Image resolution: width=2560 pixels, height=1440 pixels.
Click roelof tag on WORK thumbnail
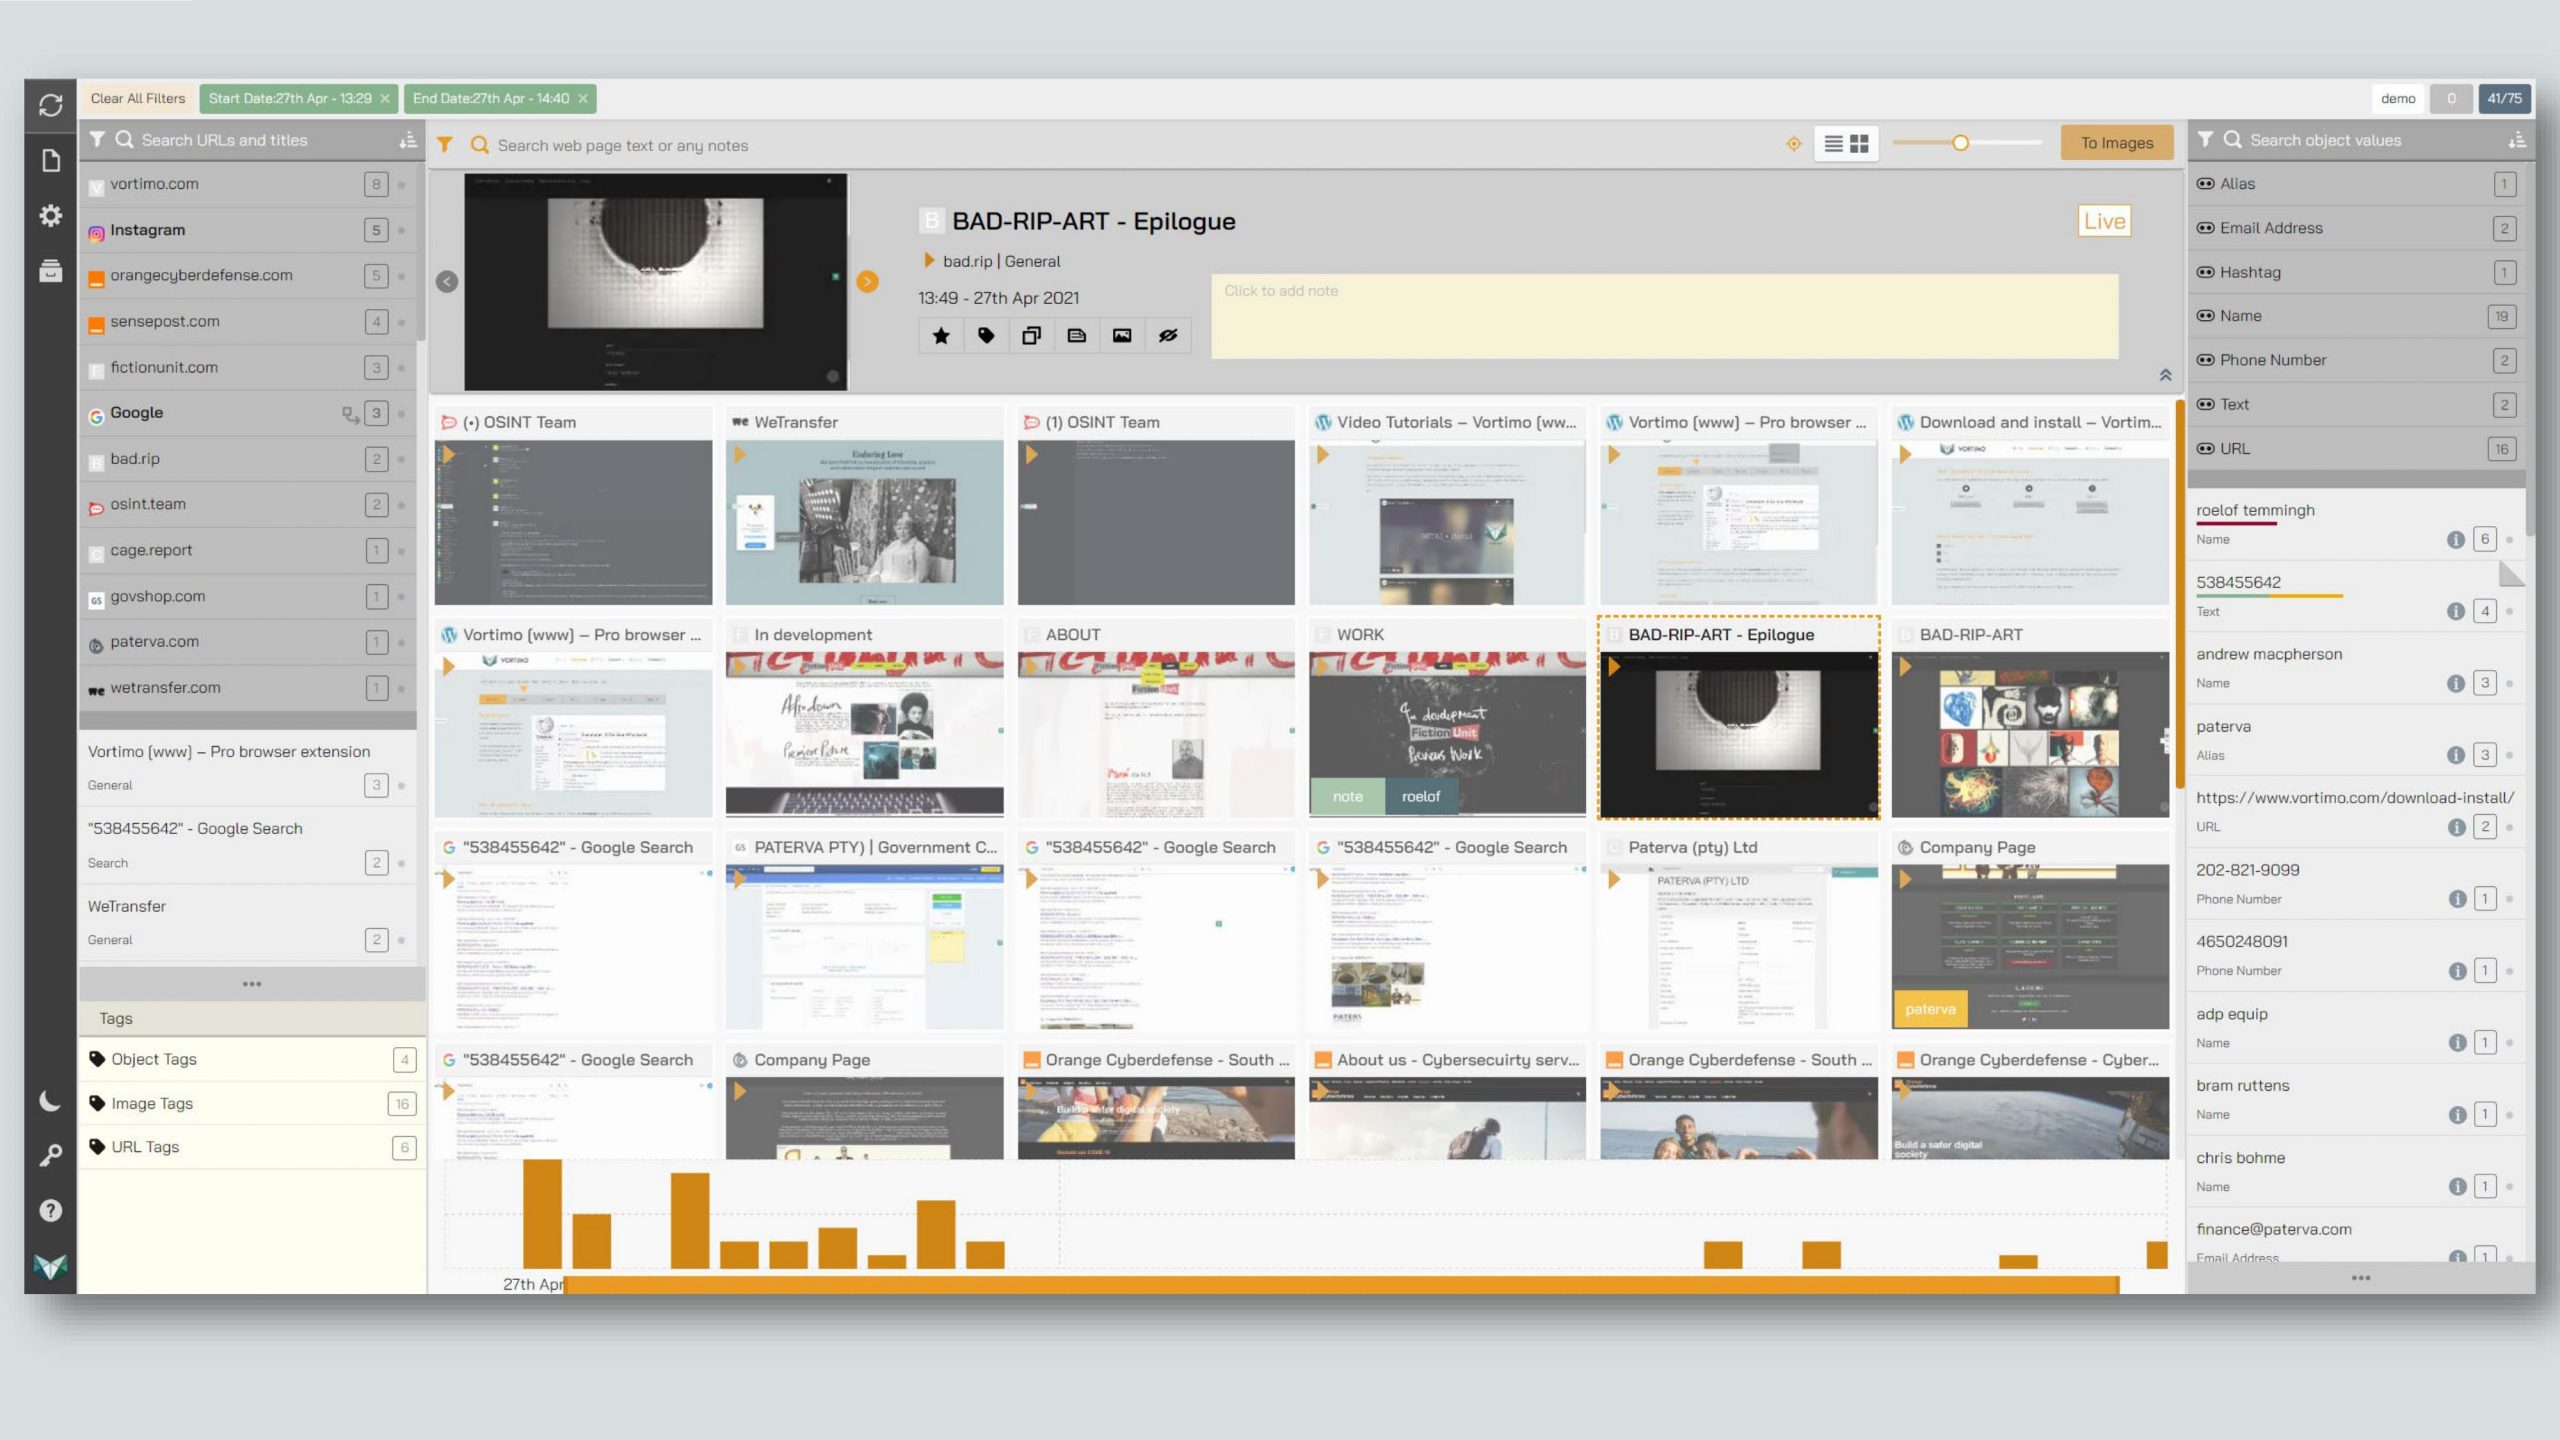(x=1420, y=796)
